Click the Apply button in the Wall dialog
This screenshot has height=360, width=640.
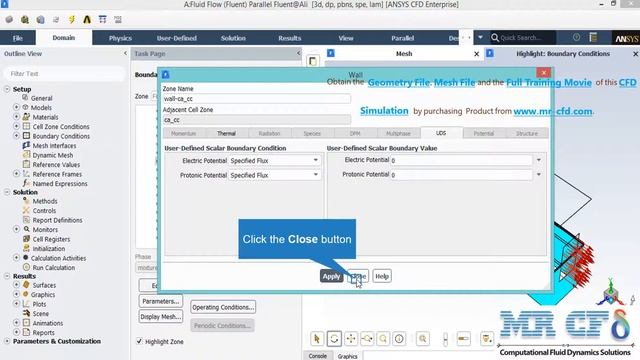(x=331, y=276)
